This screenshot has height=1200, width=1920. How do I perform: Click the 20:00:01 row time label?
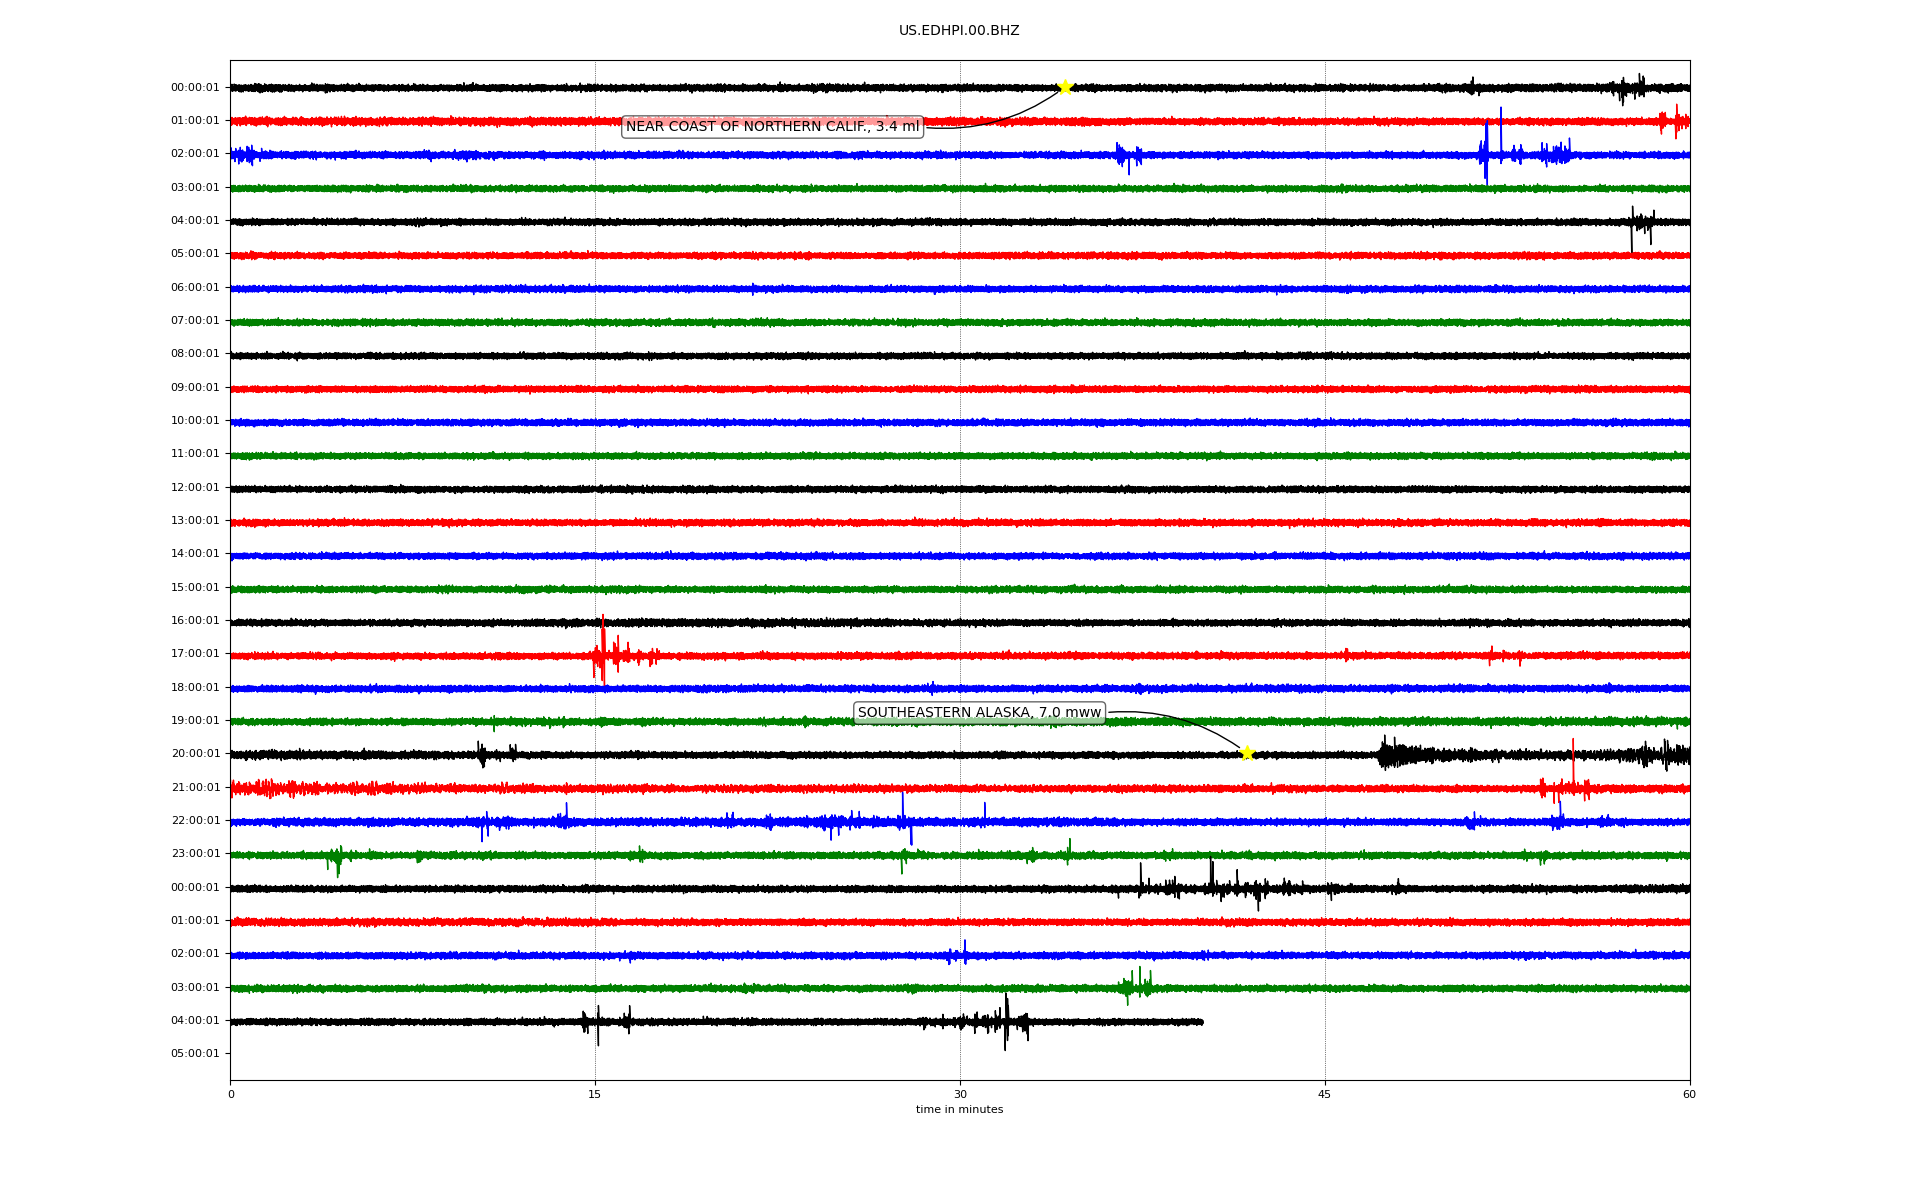pyautogui.click(x=195, y=754)
